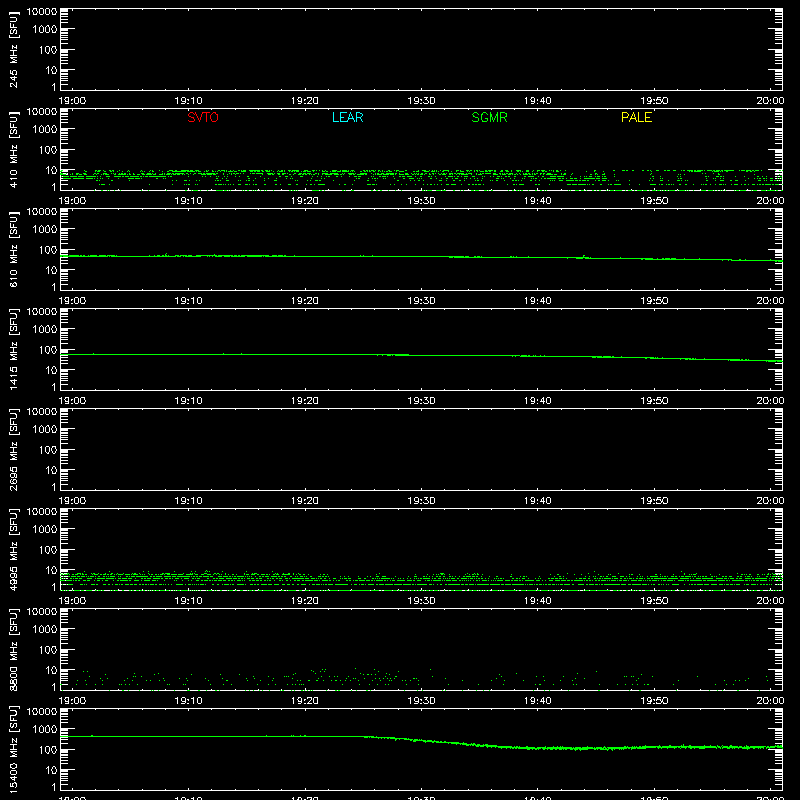The height and width of the screenshot is (800, 800).
Task: Click the 1000 tick of the 410 MHz panel
Action: pos(45,130)
